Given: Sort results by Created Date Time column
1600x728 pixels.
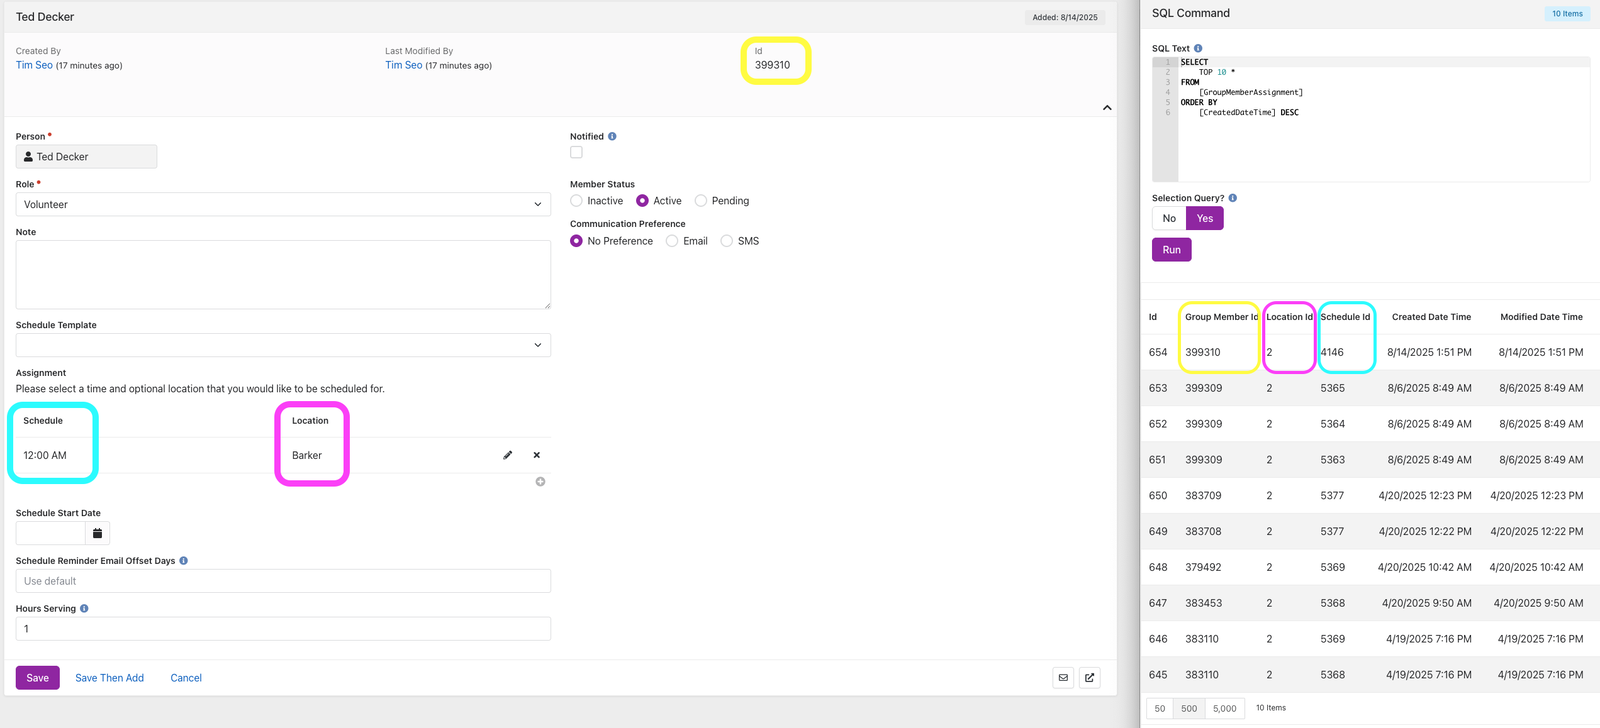Looking at the screenshot, I should 1431,317.
